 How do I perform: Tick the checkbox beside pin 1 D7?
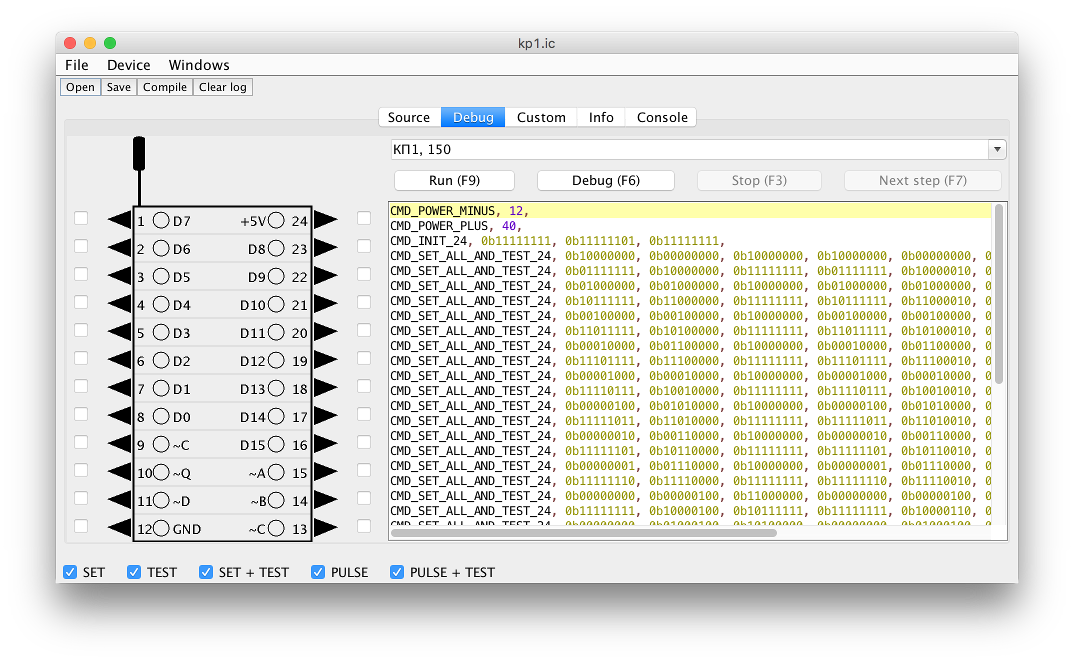point(81,218)
